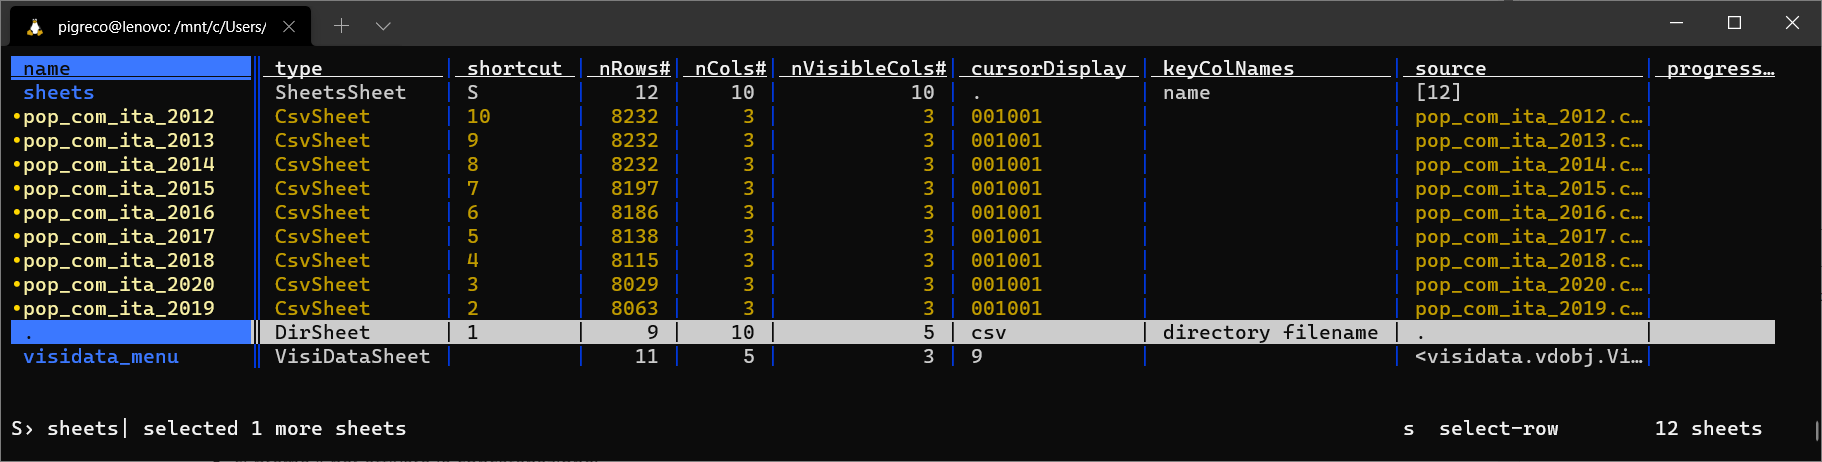Maximize the terminal window

click(x=1735, y=23)
